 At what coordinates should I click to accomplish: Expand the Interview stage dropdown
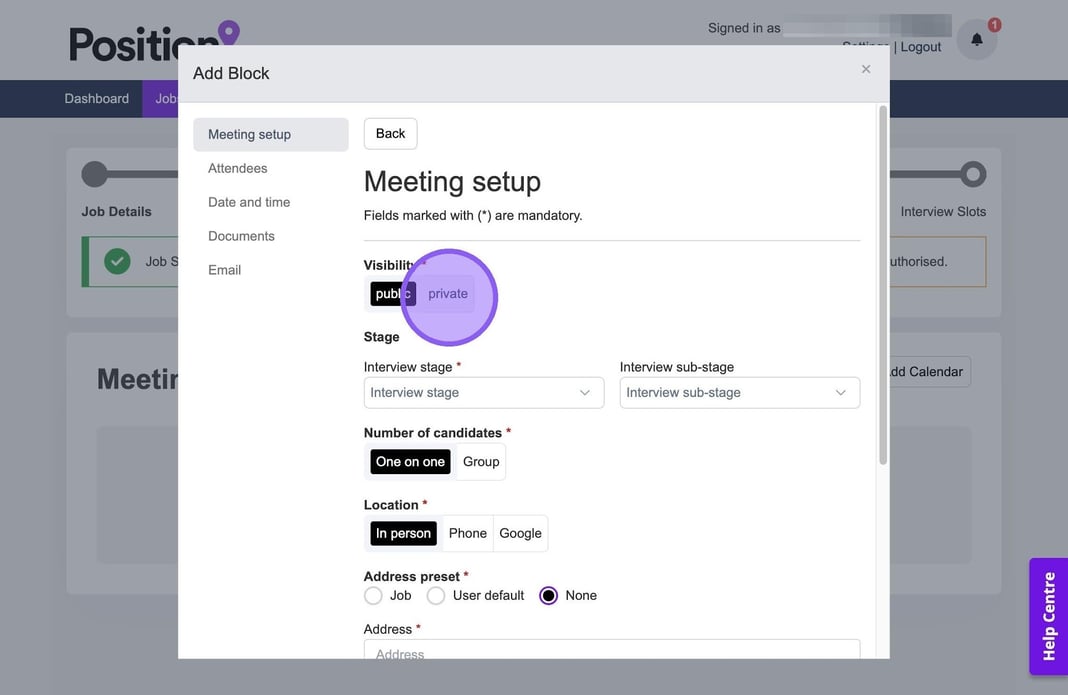483,393
